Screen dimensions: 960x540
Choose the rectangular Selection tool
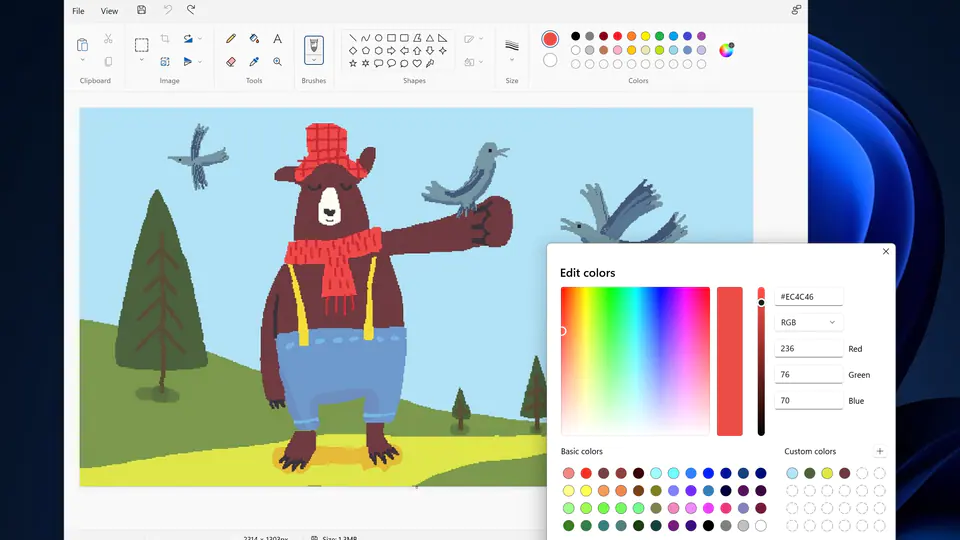tap(141, 45)
